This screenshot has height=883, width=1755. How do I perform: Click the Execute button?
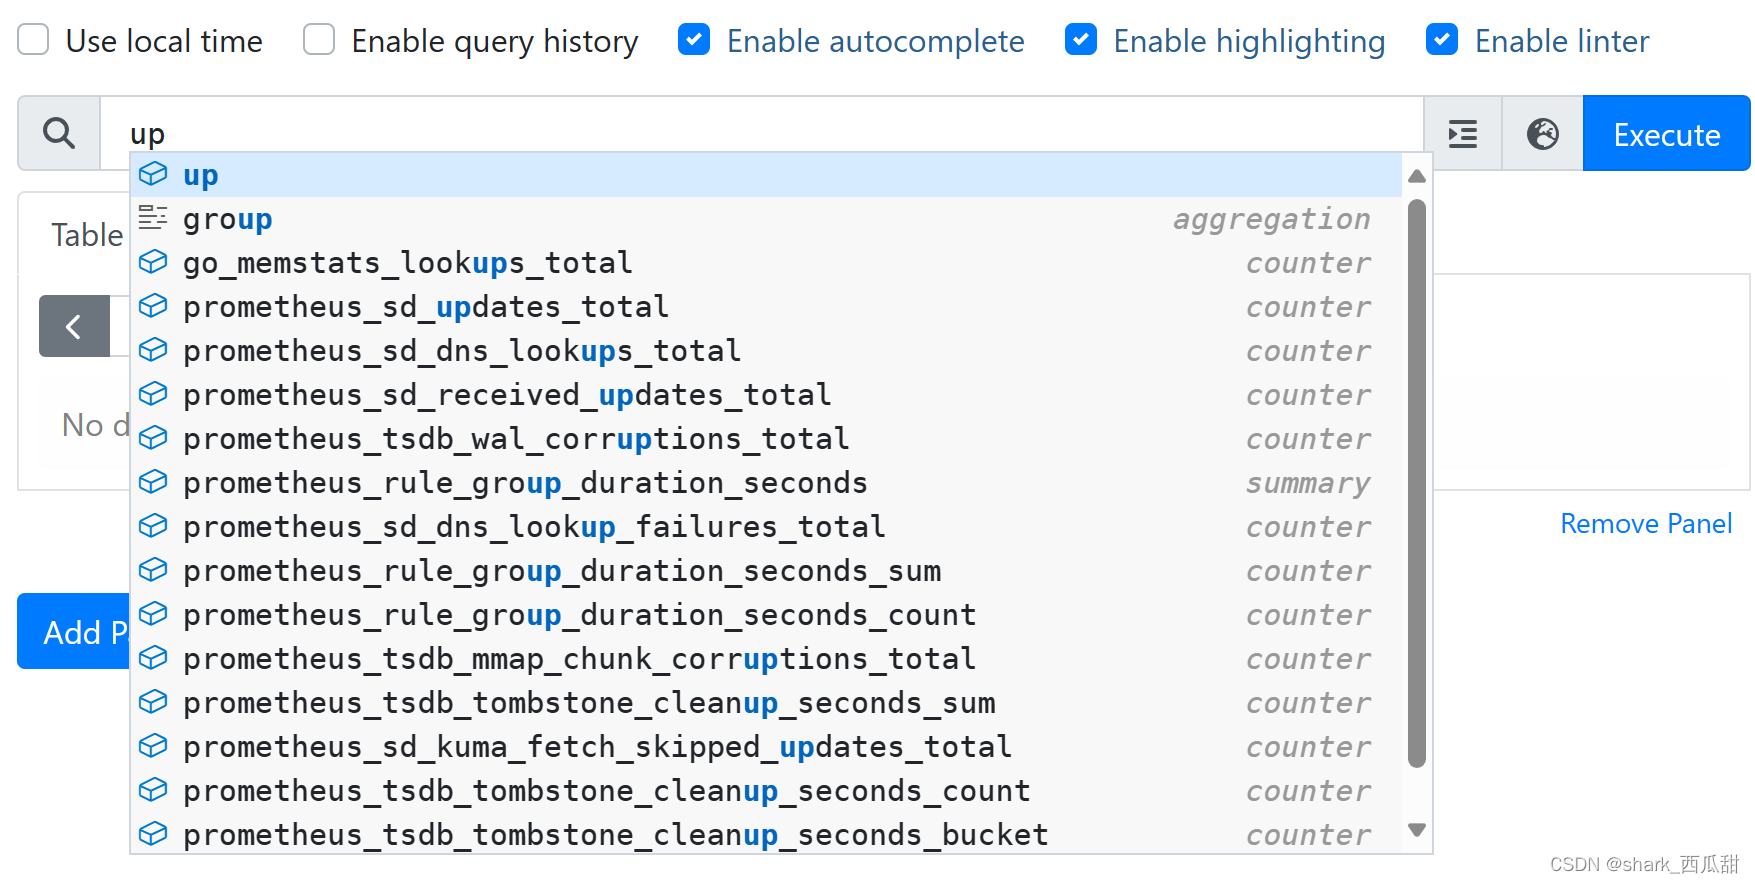[x=1666, y=134]
